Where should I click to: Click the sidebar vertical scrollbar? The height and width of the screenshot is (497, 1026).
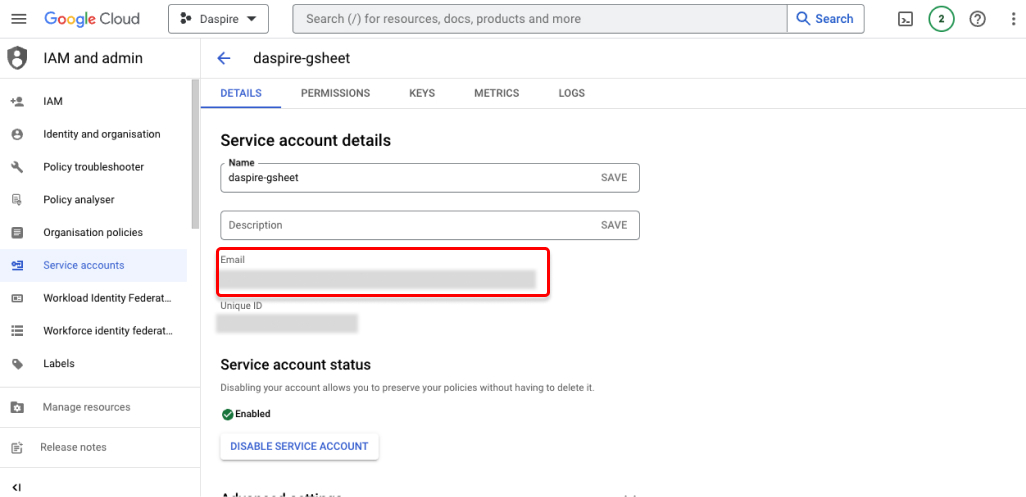tap(195, 154)
